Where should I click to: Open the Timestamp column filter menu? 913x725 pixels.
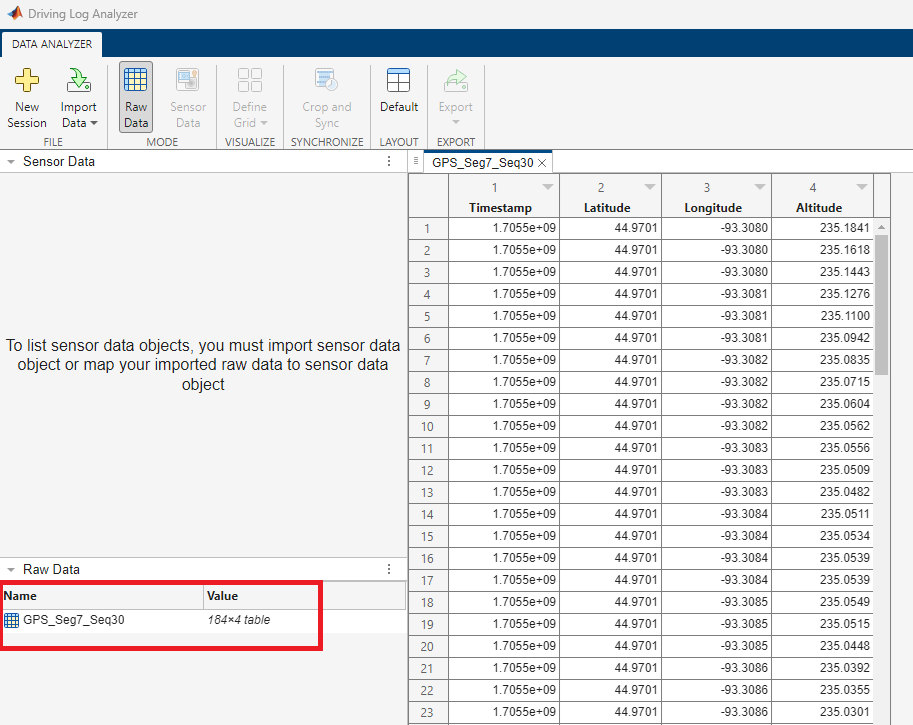click(x=548, y=186)
